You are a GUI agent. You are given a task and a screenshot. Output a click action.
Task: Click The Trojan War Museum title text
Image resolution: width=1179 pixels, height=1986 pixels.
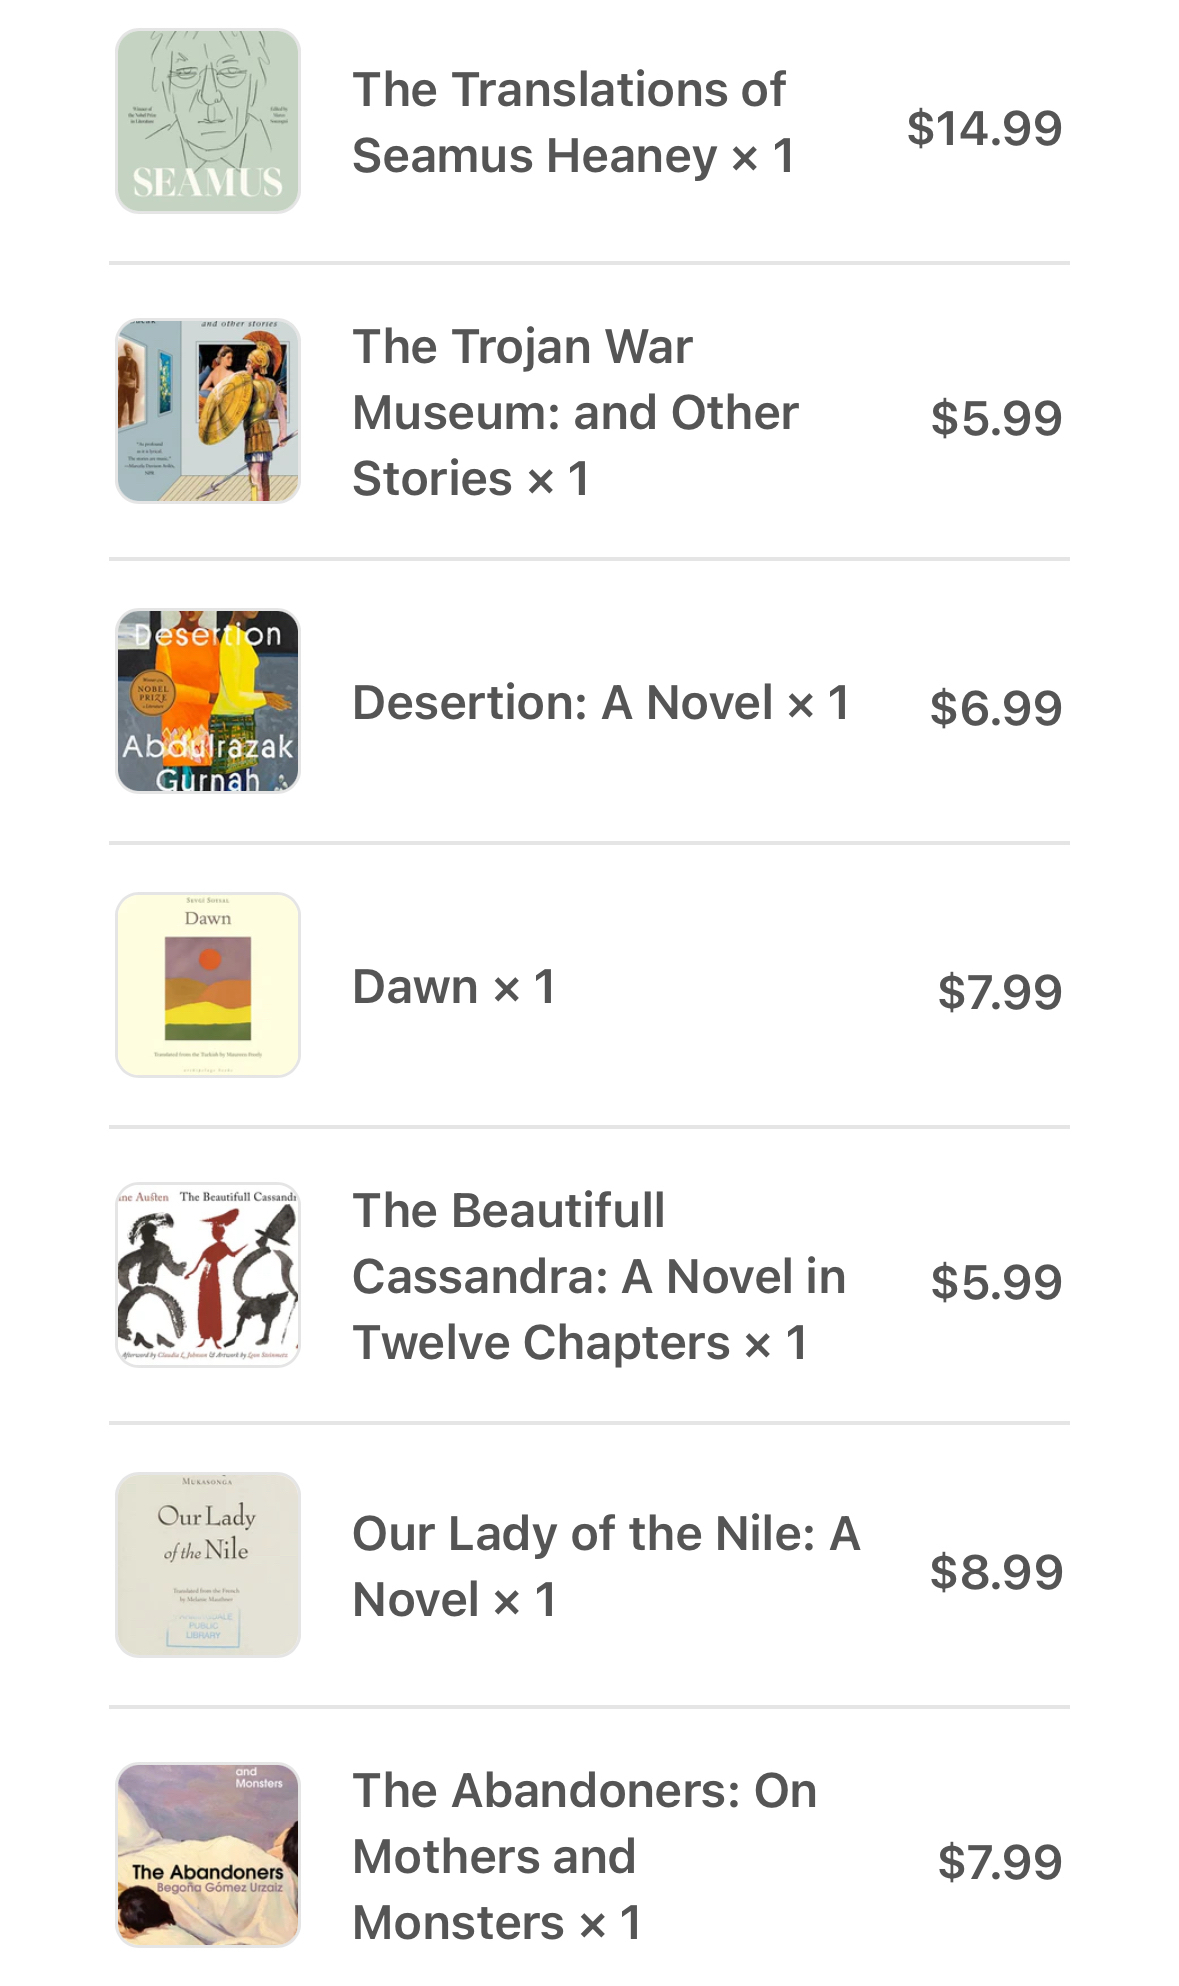(x=575, y=412)
